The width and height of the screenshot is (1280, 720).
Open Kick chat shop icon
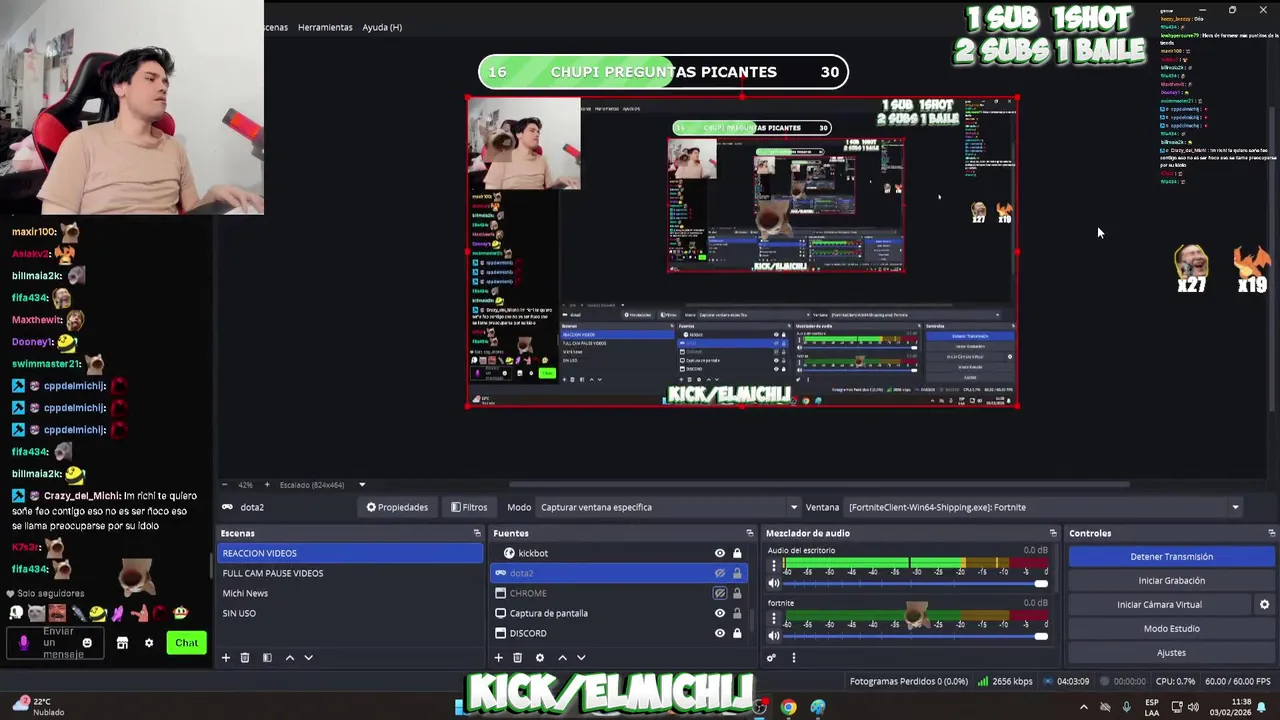122,643
